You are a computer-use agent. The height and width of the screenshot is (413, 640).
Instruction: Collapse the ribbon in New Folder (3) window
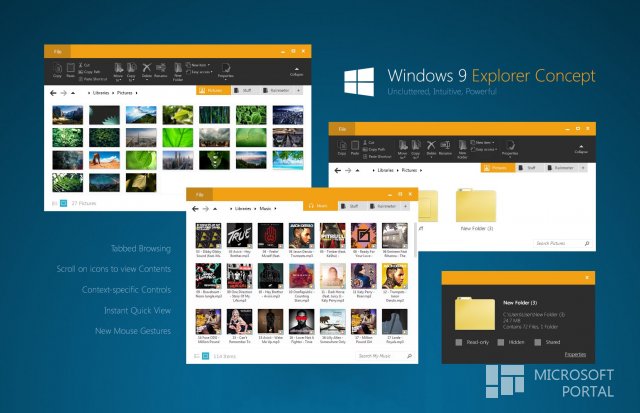pyautogui.click(x=581, y=149)
